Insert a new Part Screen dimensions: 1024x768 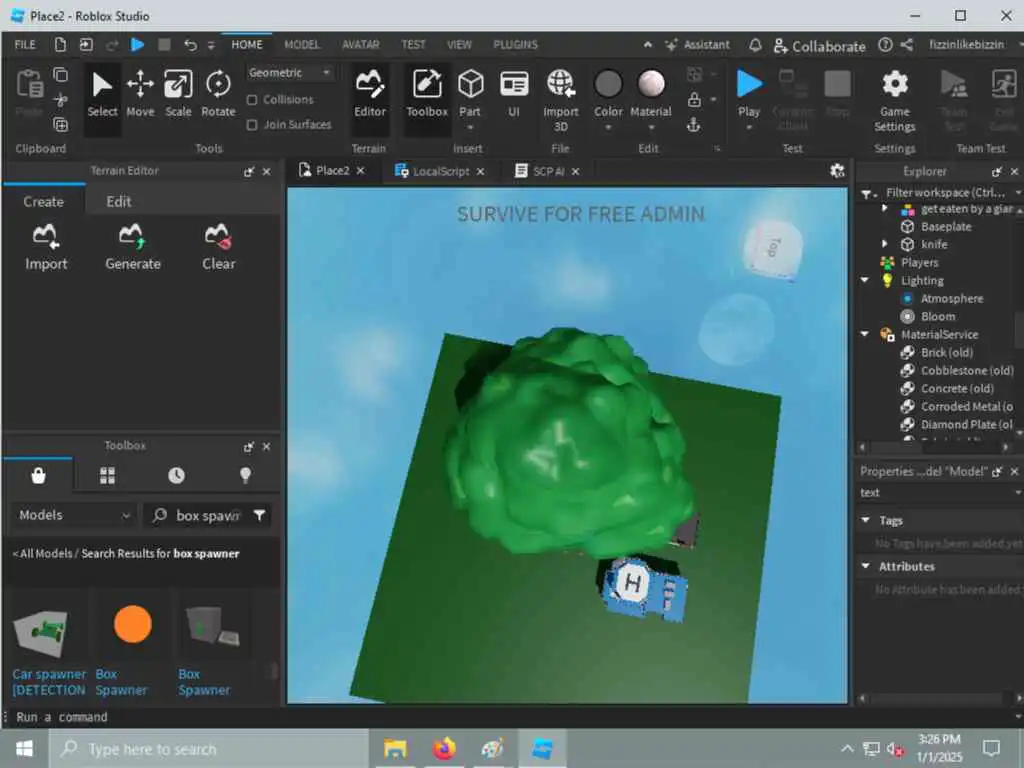pos(470,95)
